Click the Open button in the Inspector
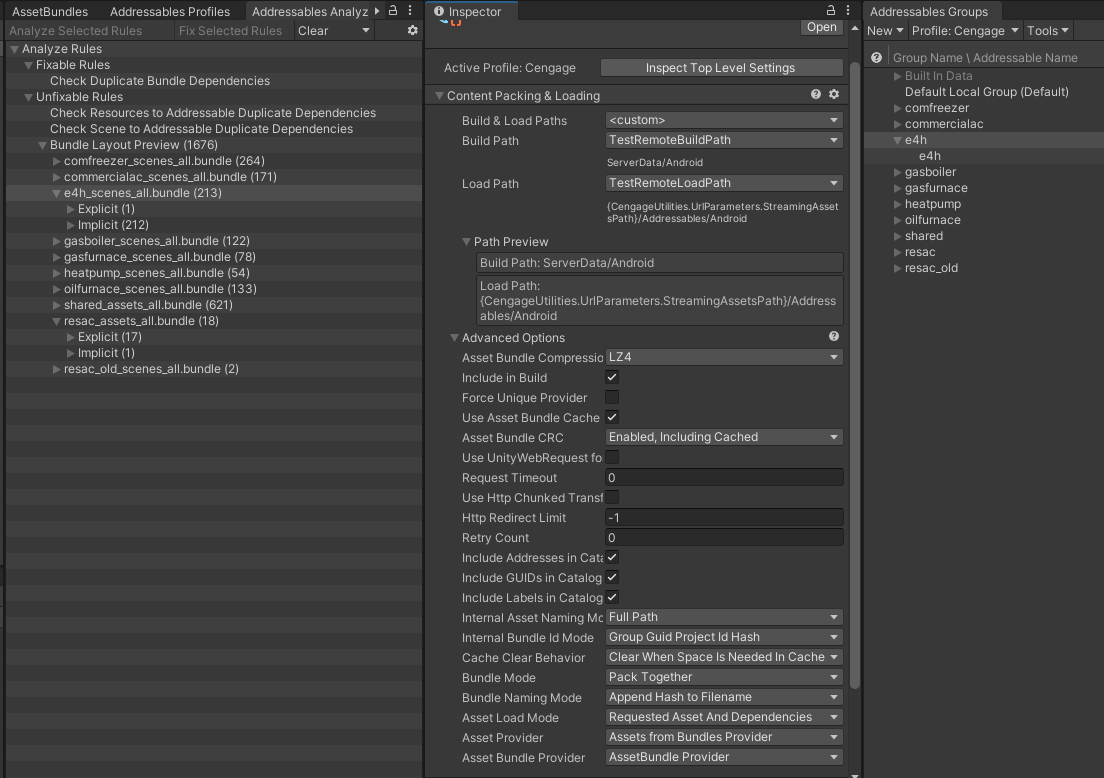 821,27
